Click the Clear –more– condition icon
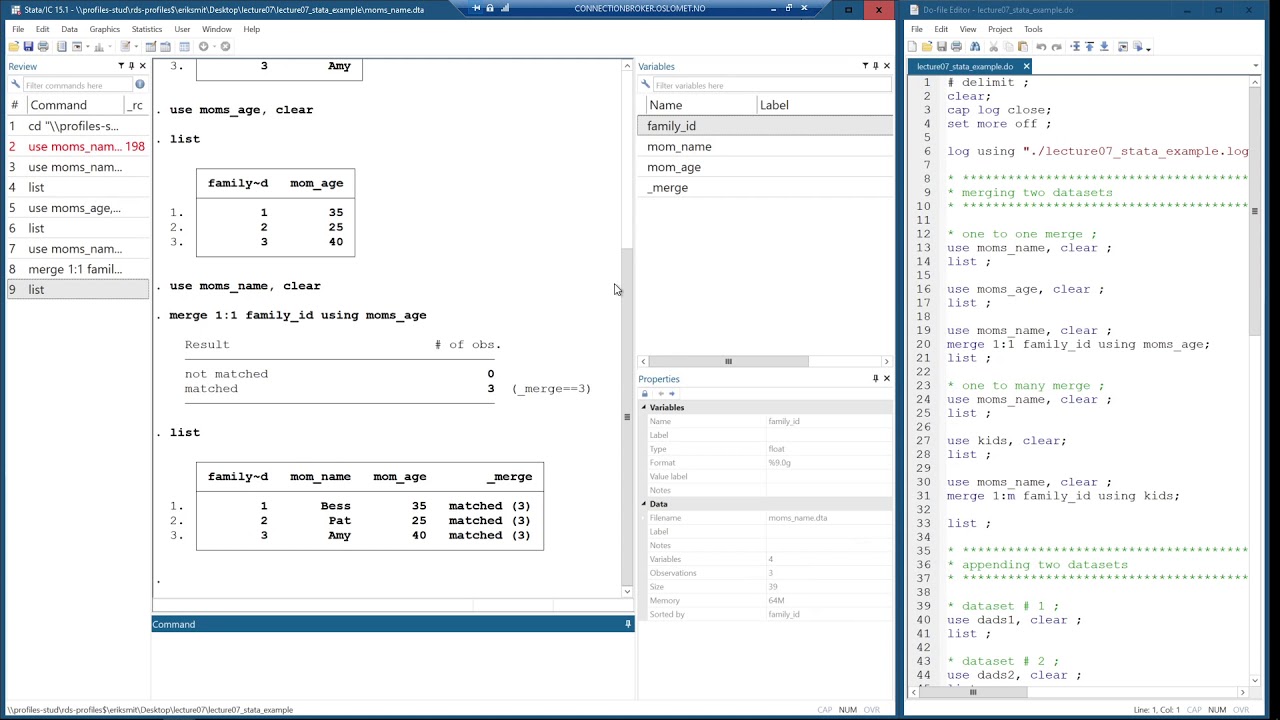Screen dimensions: 1280x720 (203, 46)
